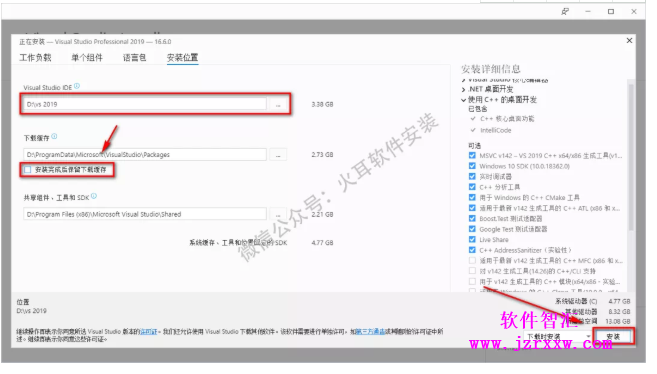Click the info icon beside Visual Studio IDE

coord(77,86)
